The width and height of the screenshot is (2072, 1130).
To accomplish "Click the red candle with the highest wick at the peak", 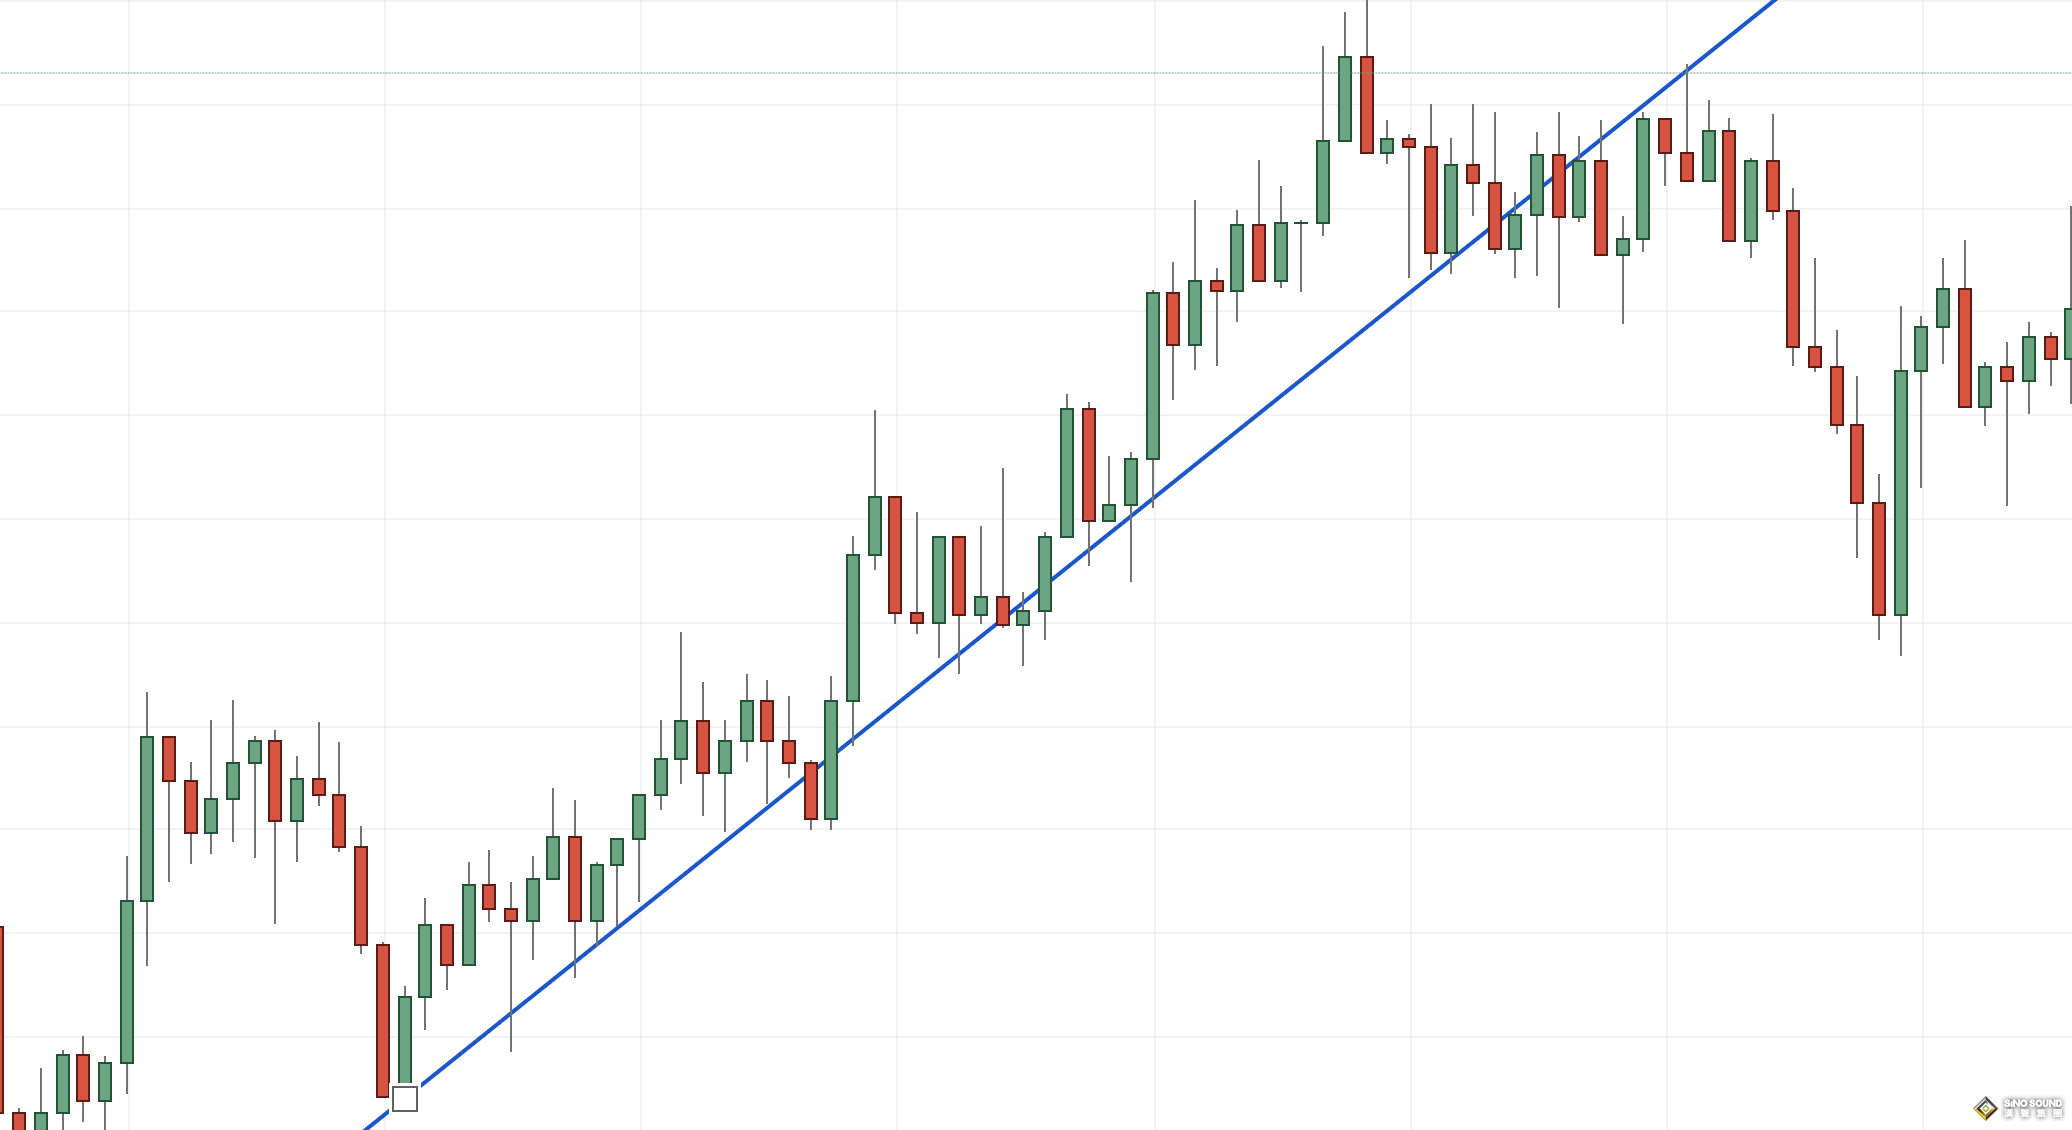I will tap(1367, 104).
